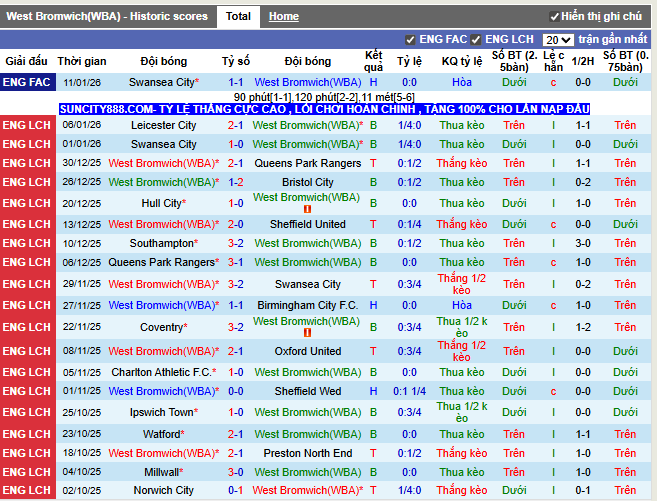Click score 0-0 in Sheffield Wed row

pyautogui.click(x=235, y=391)
